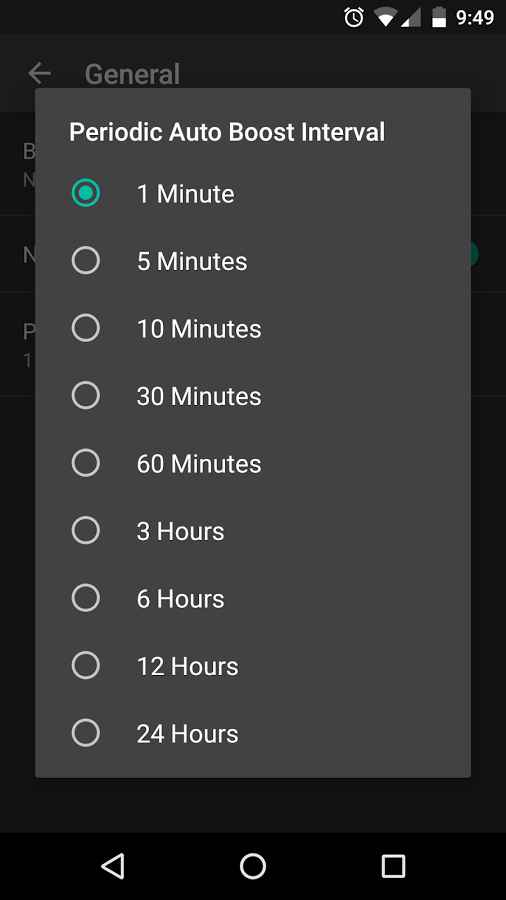Image resolution: width=506 pixels, height=900 pixels.
Task: Choose the 60 Minutes interval option
Action: tap(252, 463)
